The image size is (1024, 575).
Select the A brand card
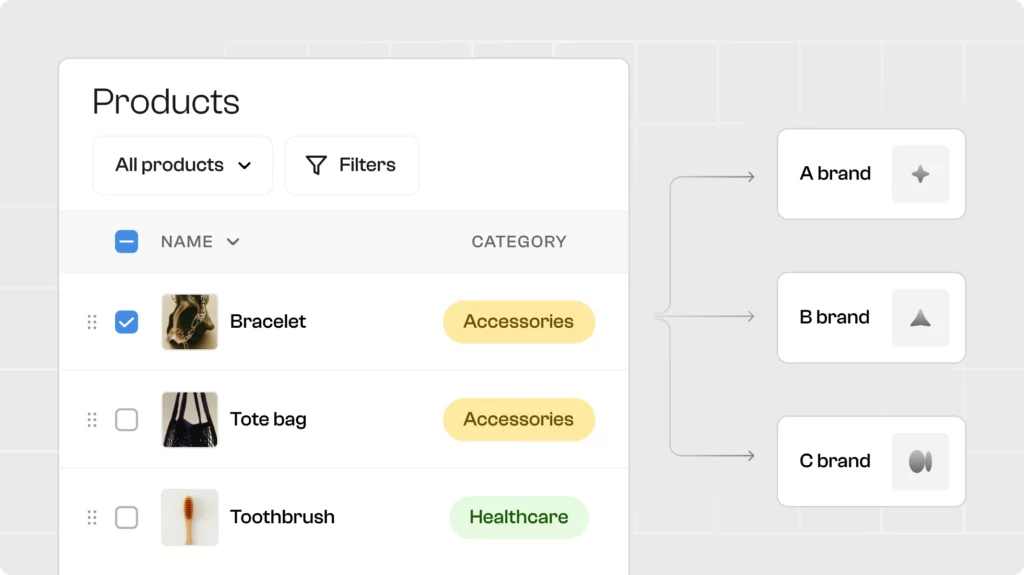(x=836, y=174)
